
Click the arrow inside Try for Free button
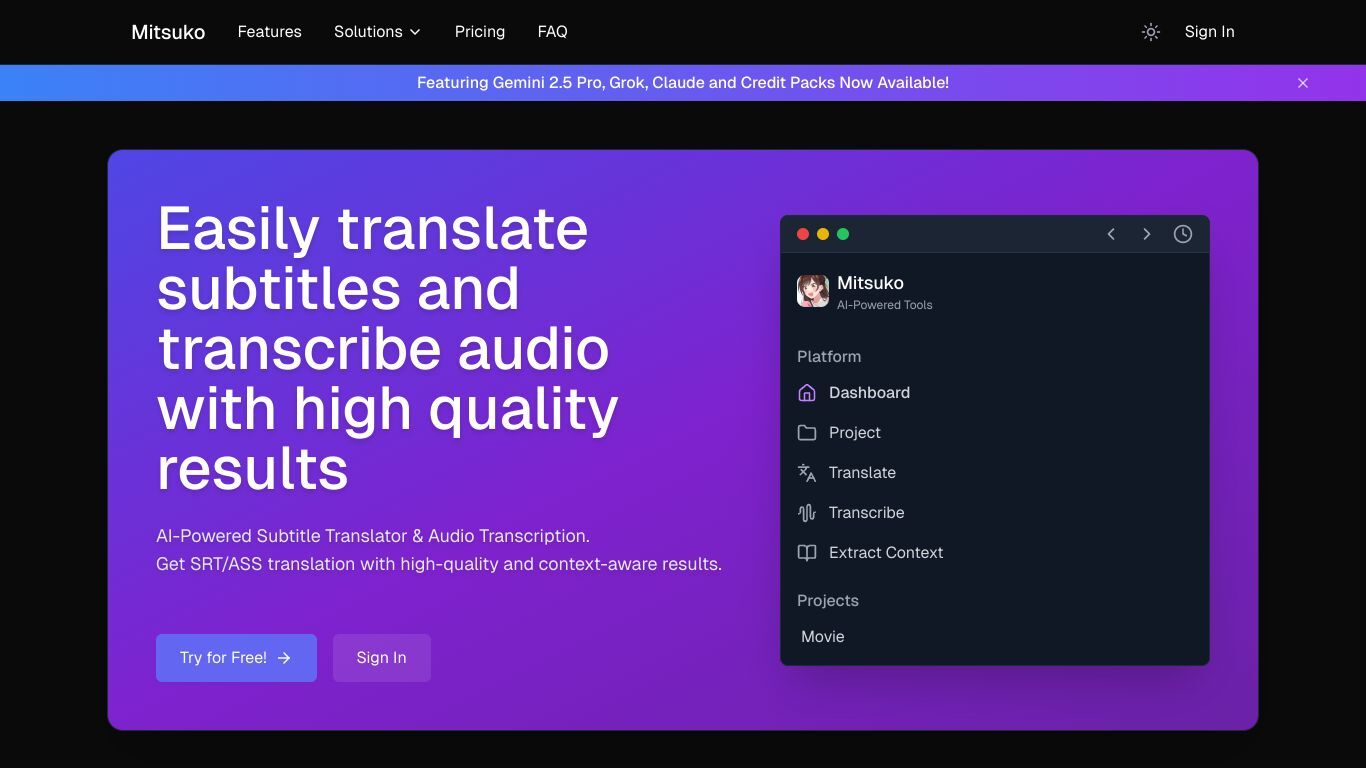(x=284, y=658)
